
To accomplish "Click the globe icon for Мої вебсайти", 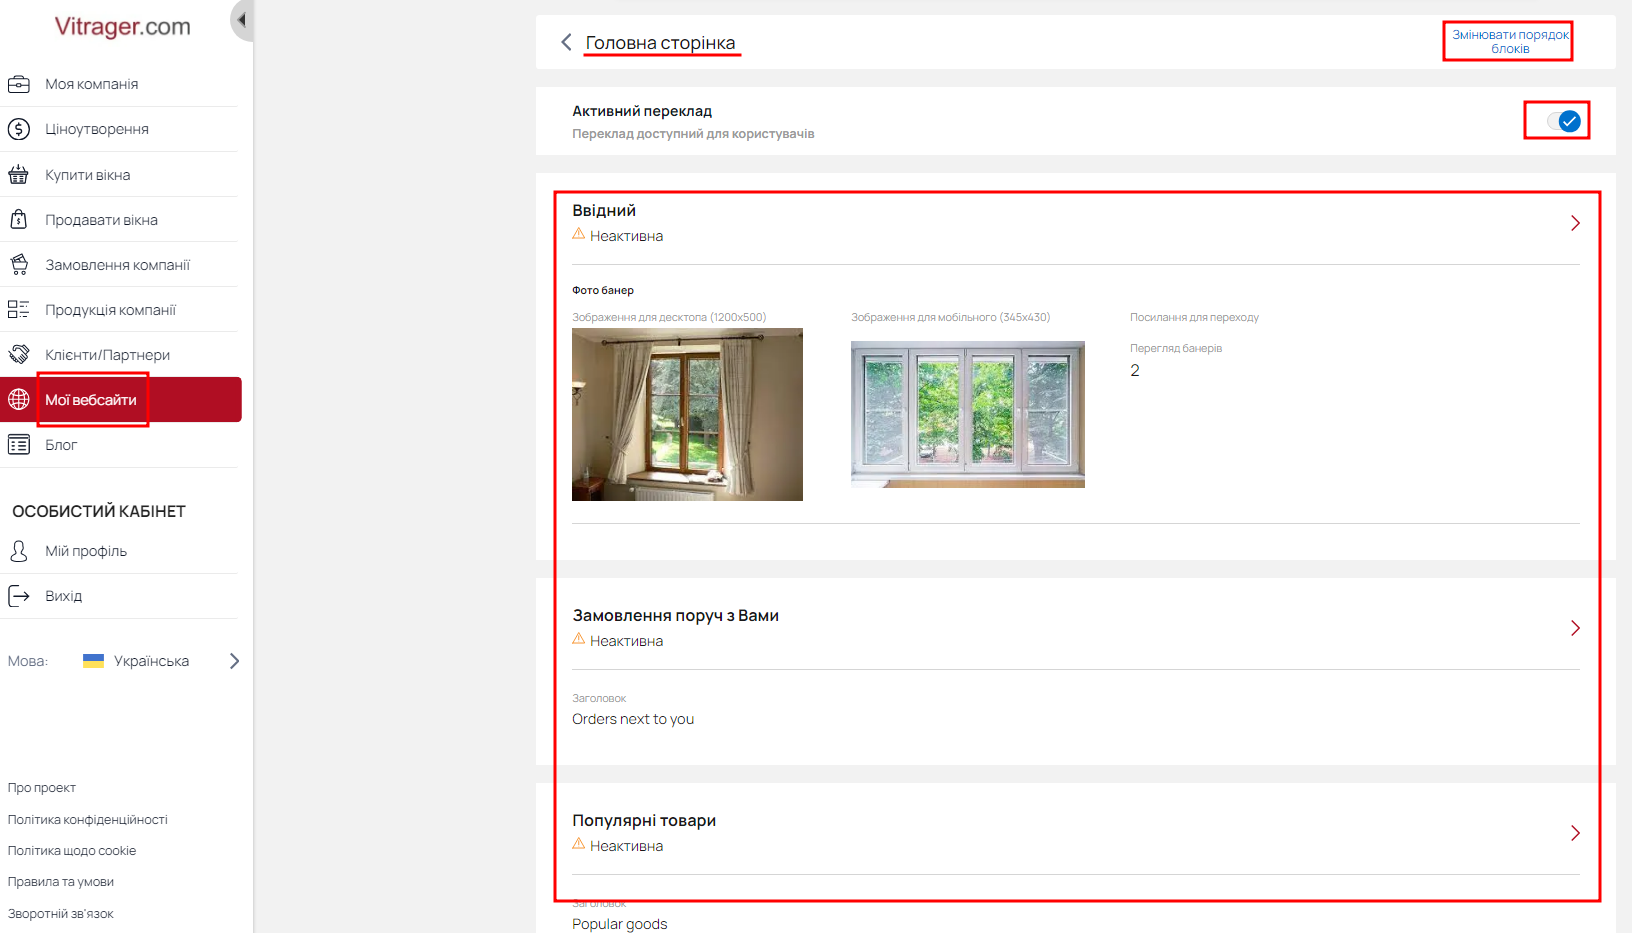I will click(19, 399).
